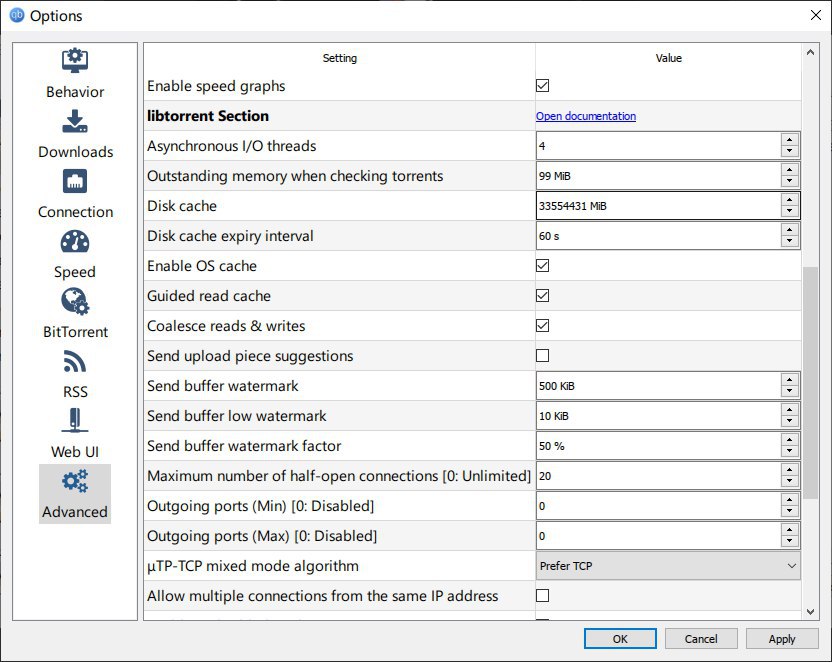Switch to Speed tab label
Viewport: 832px width, 662px height.
click(x=75, y=272)
